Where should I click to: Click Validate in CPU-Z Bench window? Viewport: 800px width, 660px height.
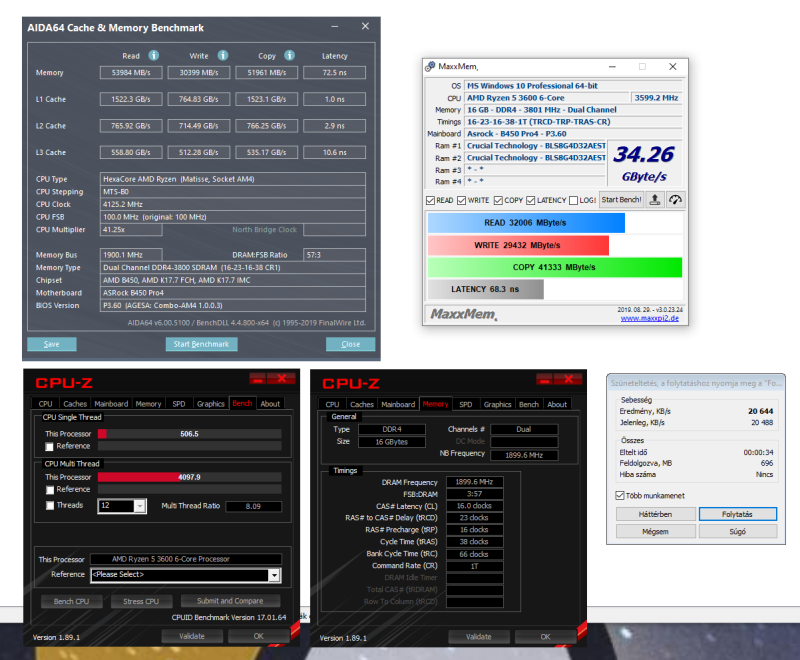(x=192, y=636)
